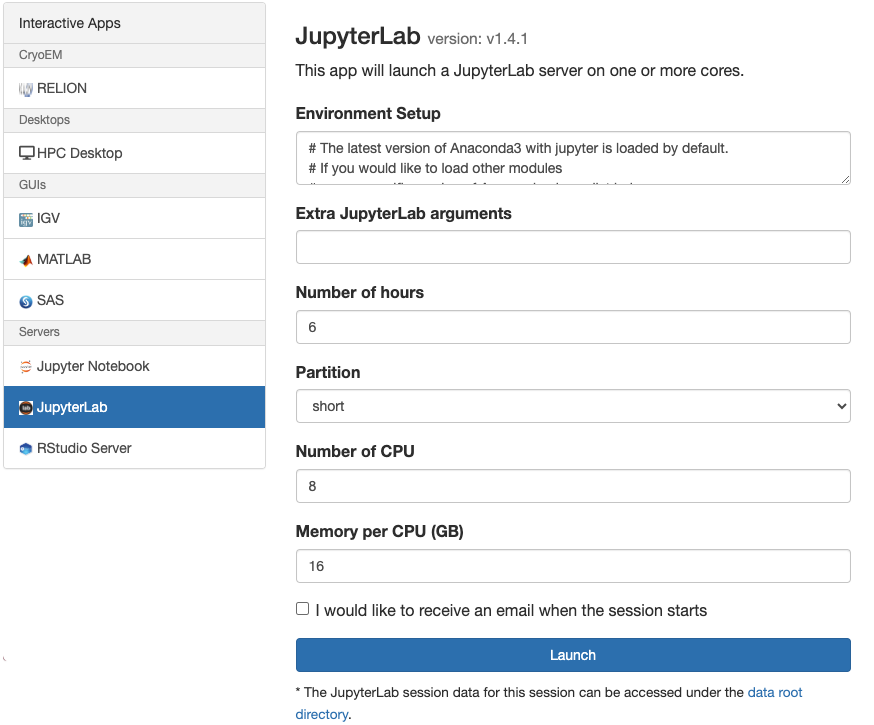Open the RStudio Server app entry

point(84,448)
